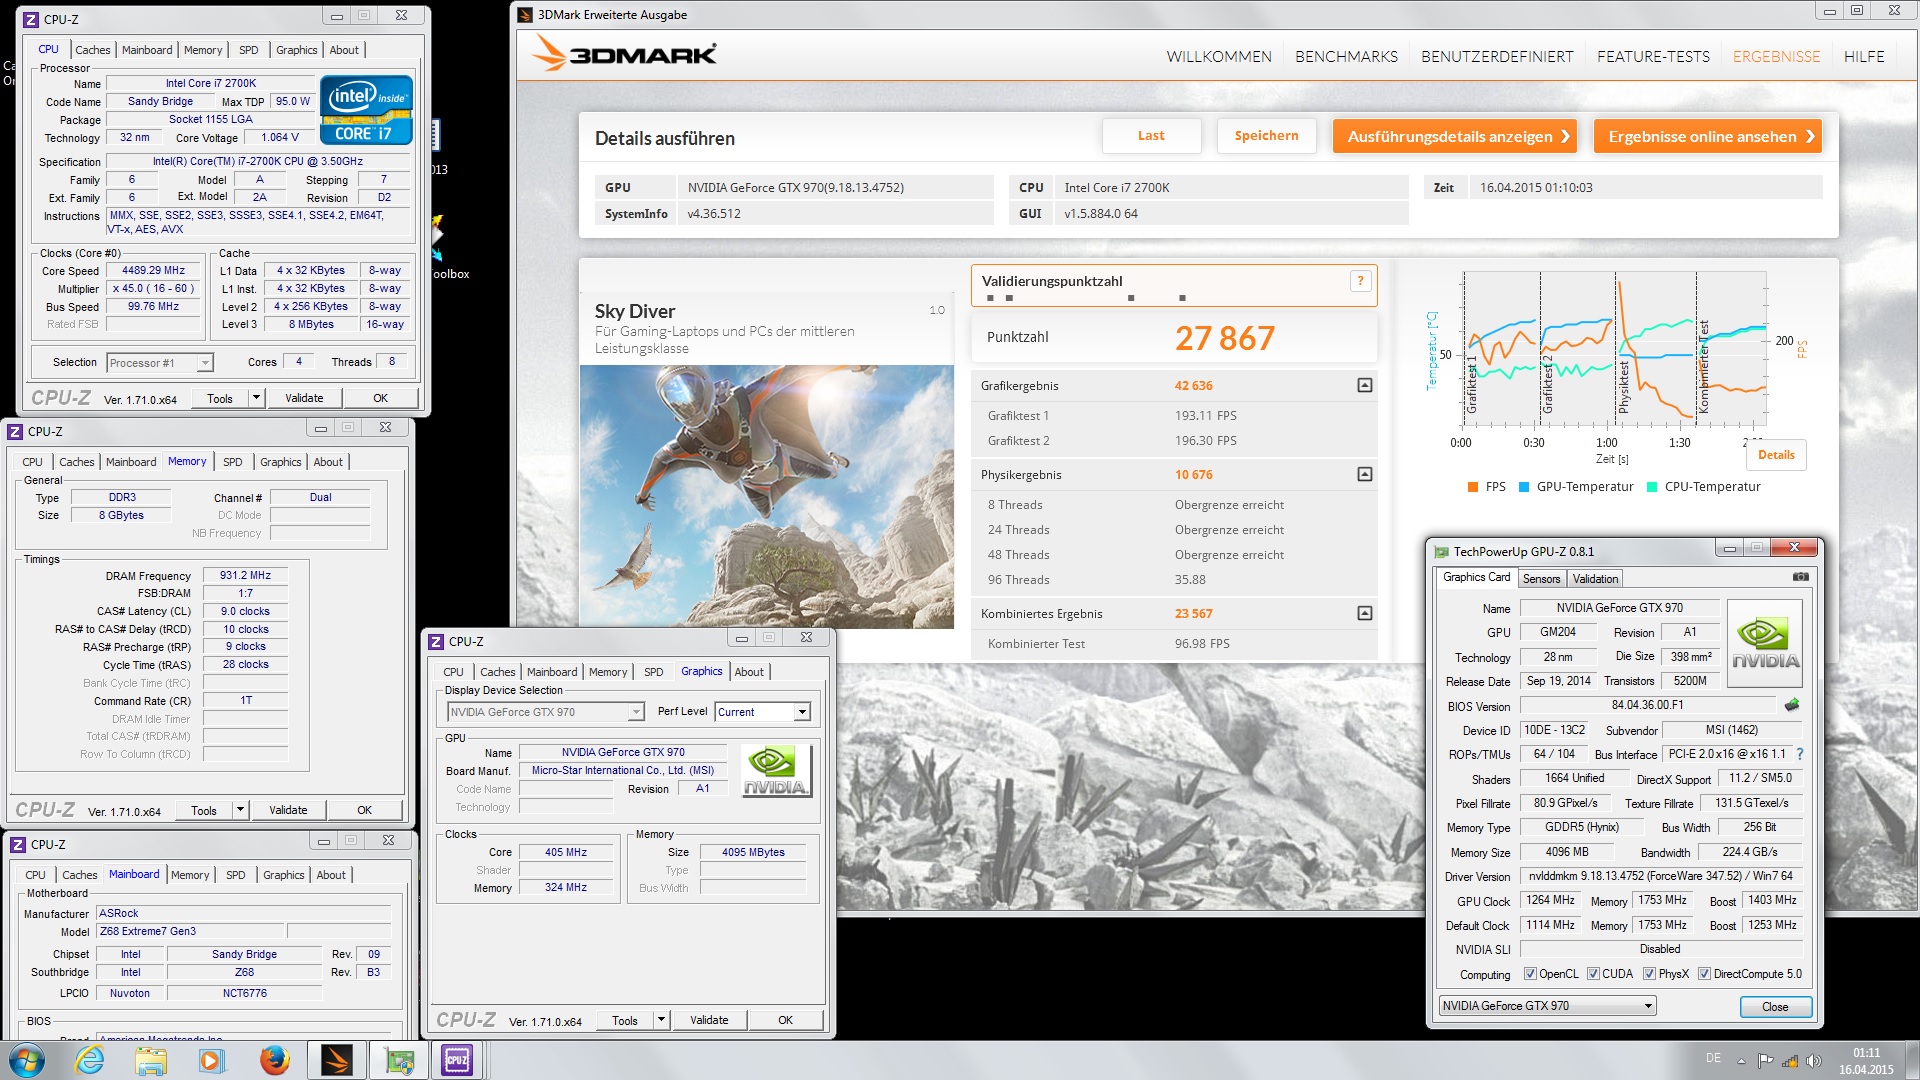Click the GPU-Z BIOS save chip icon

point(1792,705)
